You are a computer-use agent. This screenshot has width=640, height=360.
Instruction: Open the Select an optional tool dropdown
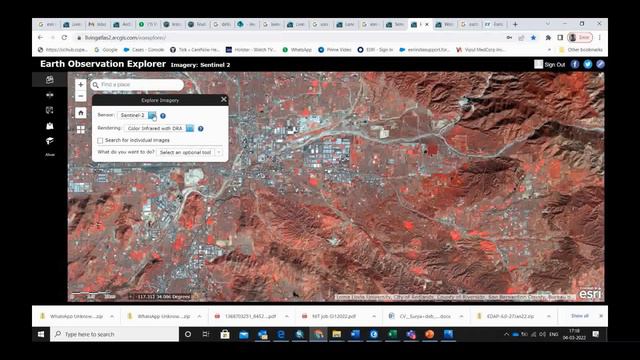(189, 152)
